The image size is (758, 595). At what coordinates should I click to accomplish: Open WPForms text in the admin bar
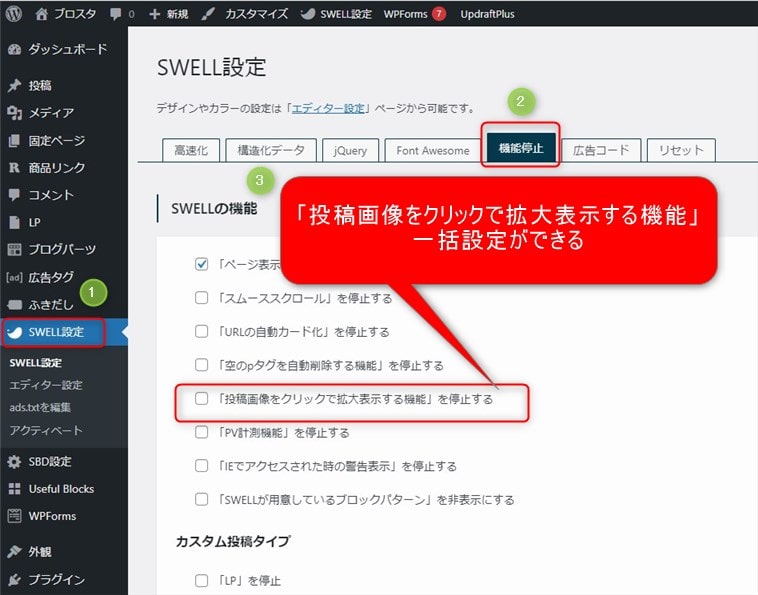(405, 14)
